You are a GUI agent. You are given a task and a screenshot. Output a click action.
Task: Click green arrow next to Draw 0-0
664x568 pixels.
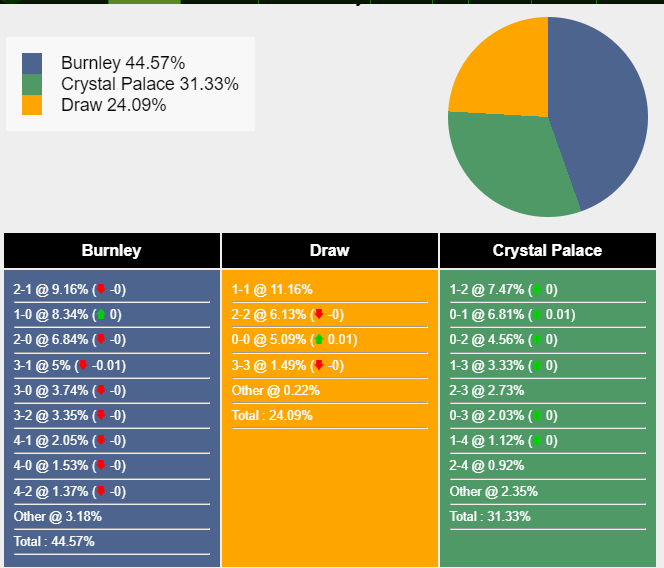pos(319,340)
